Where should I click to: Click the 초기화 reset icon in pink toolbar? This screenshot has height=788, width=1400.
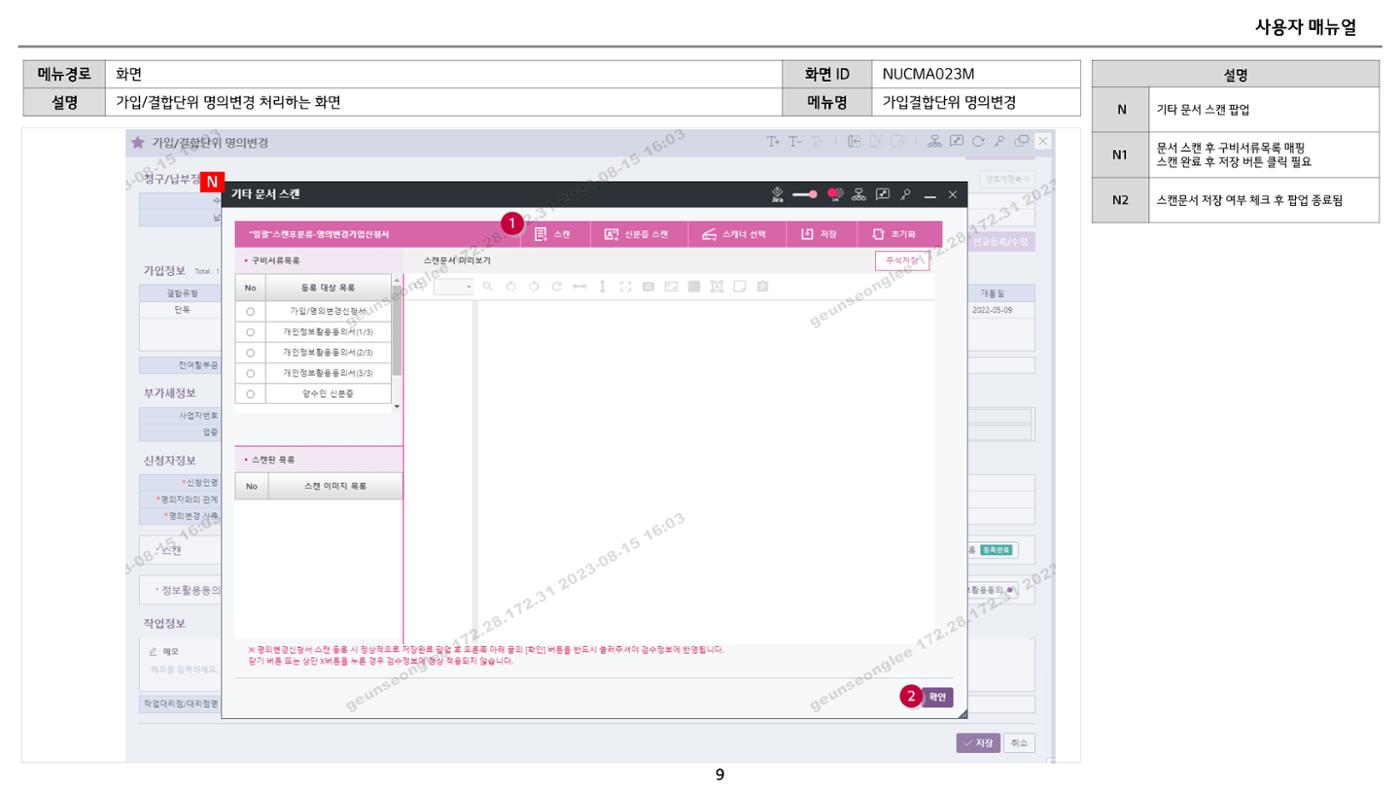(879, 234)
